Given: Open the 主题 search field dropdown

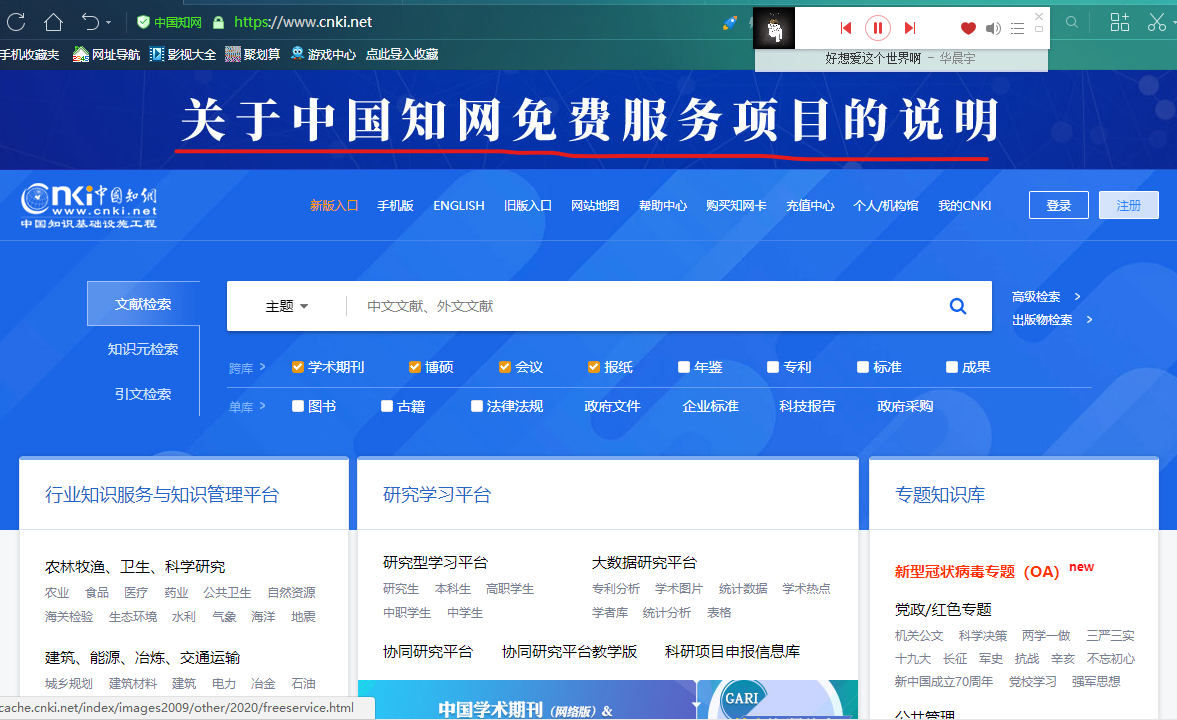Looking at the screenshot, I should (x=287, y=306).
